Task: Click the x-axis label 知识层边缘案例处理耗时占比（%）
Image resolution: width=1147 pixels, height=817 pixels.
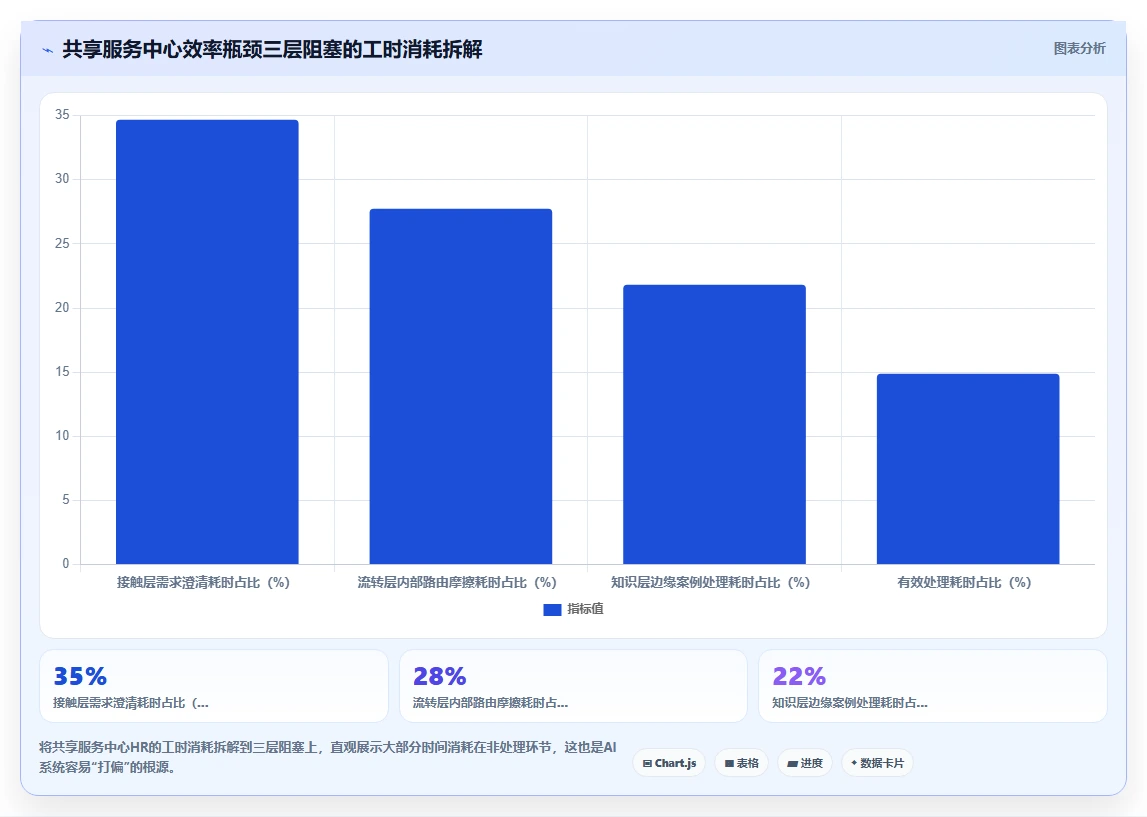Action: point(710,582)
